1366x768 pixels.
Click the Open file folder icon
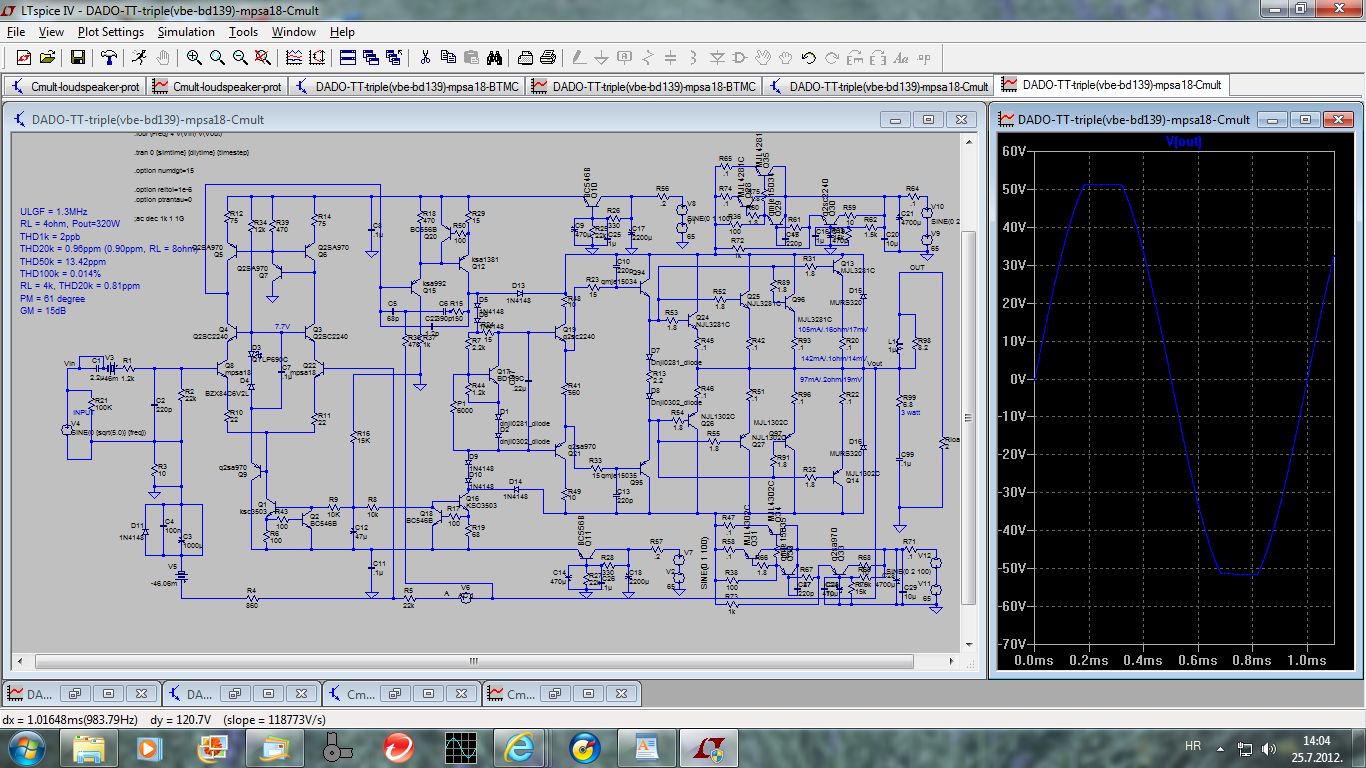49,57
